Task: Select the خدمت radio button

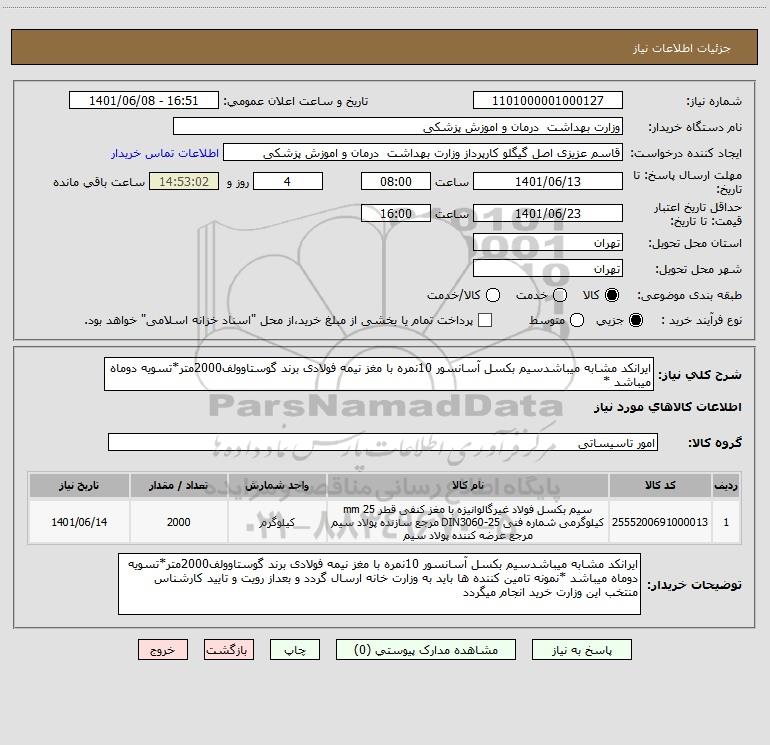Action: click(560, 295)
